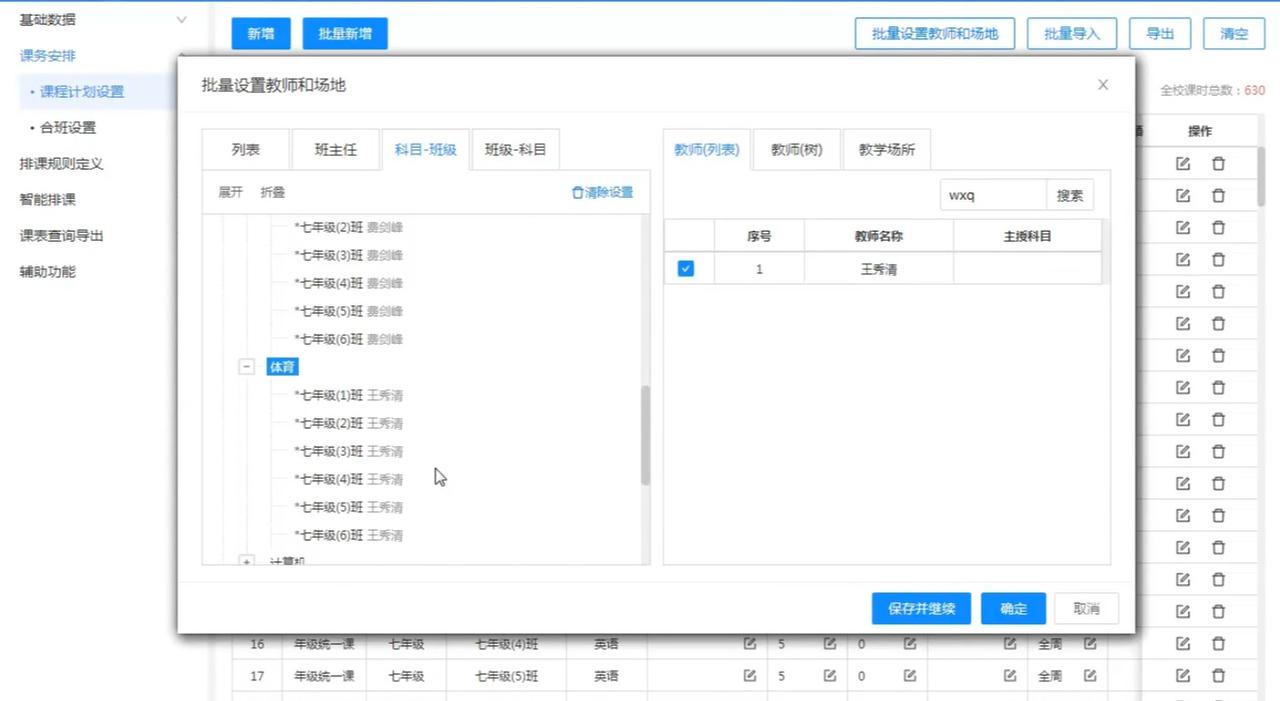The height and width of the screenshot is (701, 1280).
Task: Switch to the 列表 tab
Action: 246,150
